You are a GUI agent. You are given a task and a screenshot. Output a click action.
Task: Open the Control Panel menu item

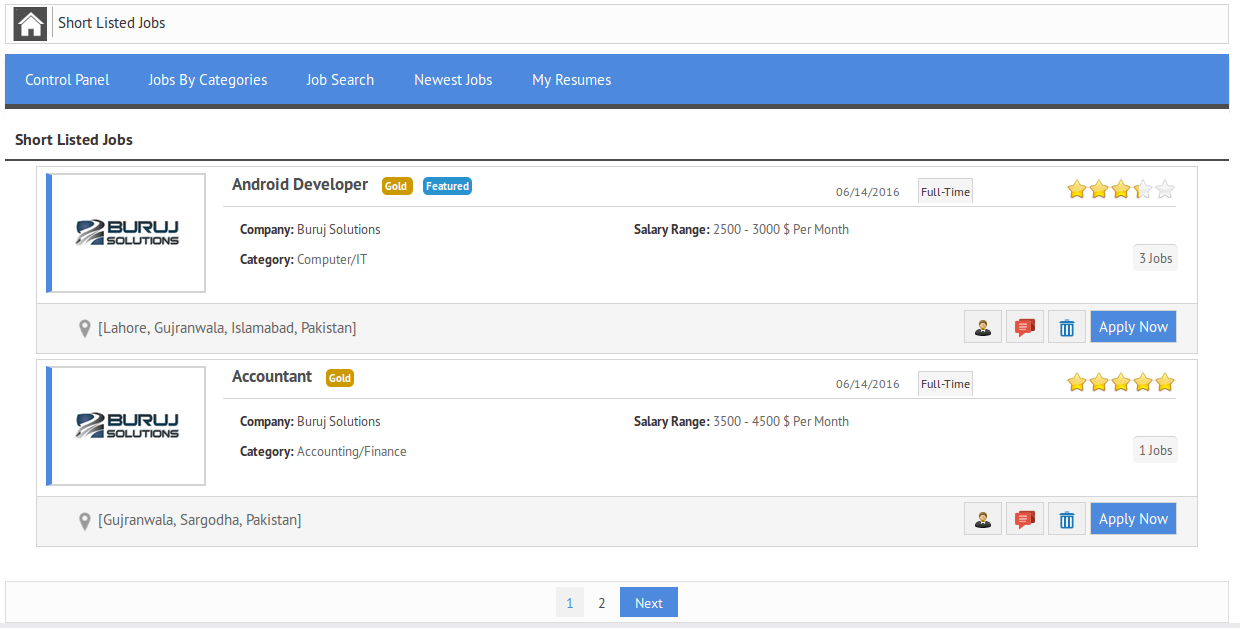[x=67, y=80]
